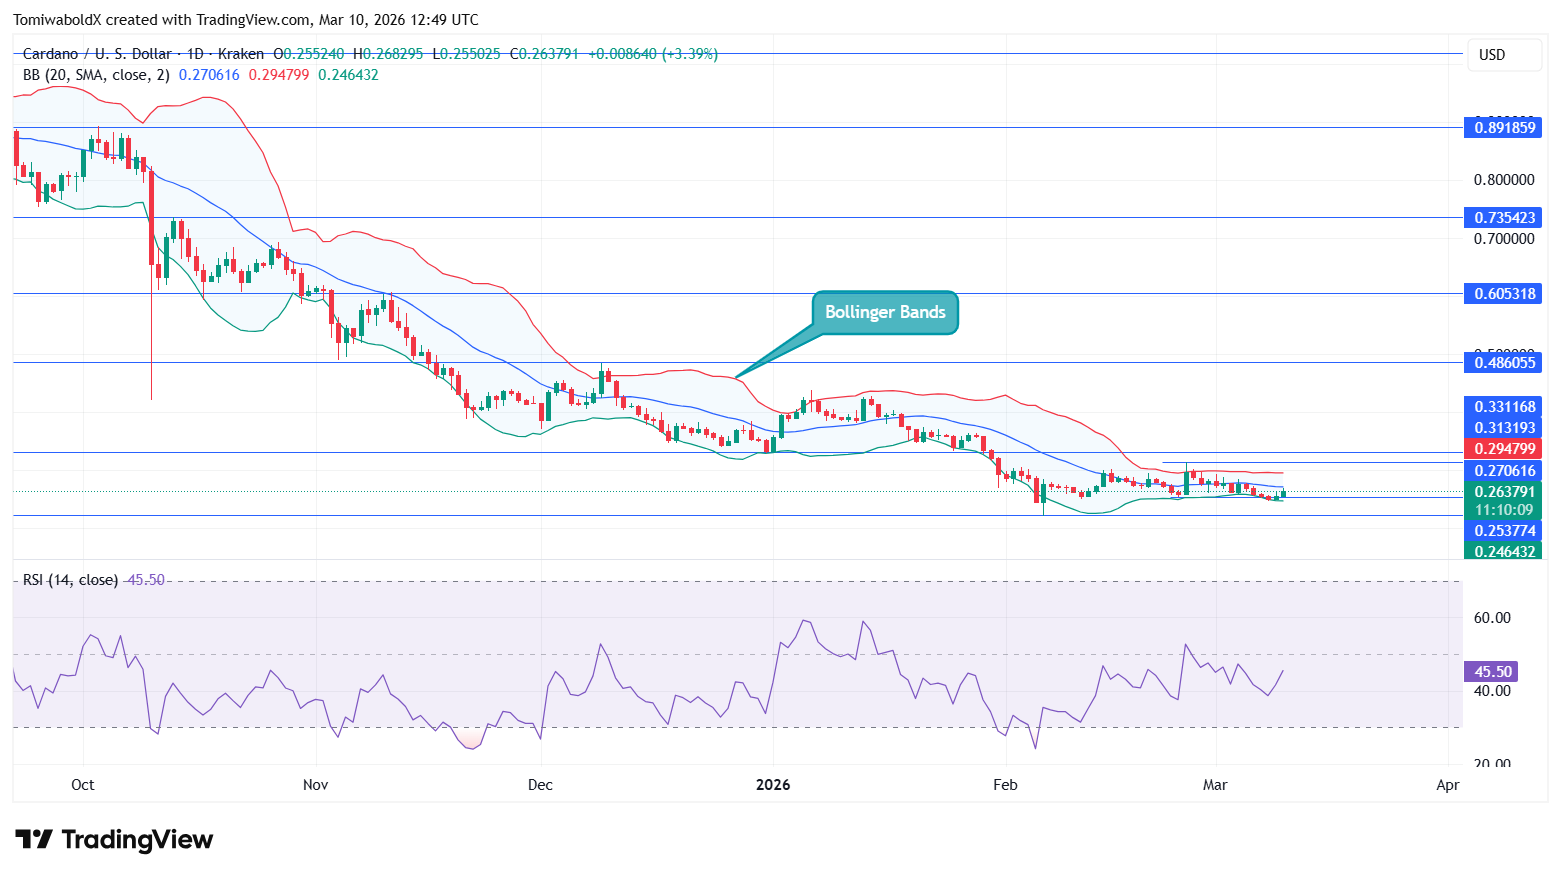Click the purple 45.50 RSI value badge

pos(1491,672)
